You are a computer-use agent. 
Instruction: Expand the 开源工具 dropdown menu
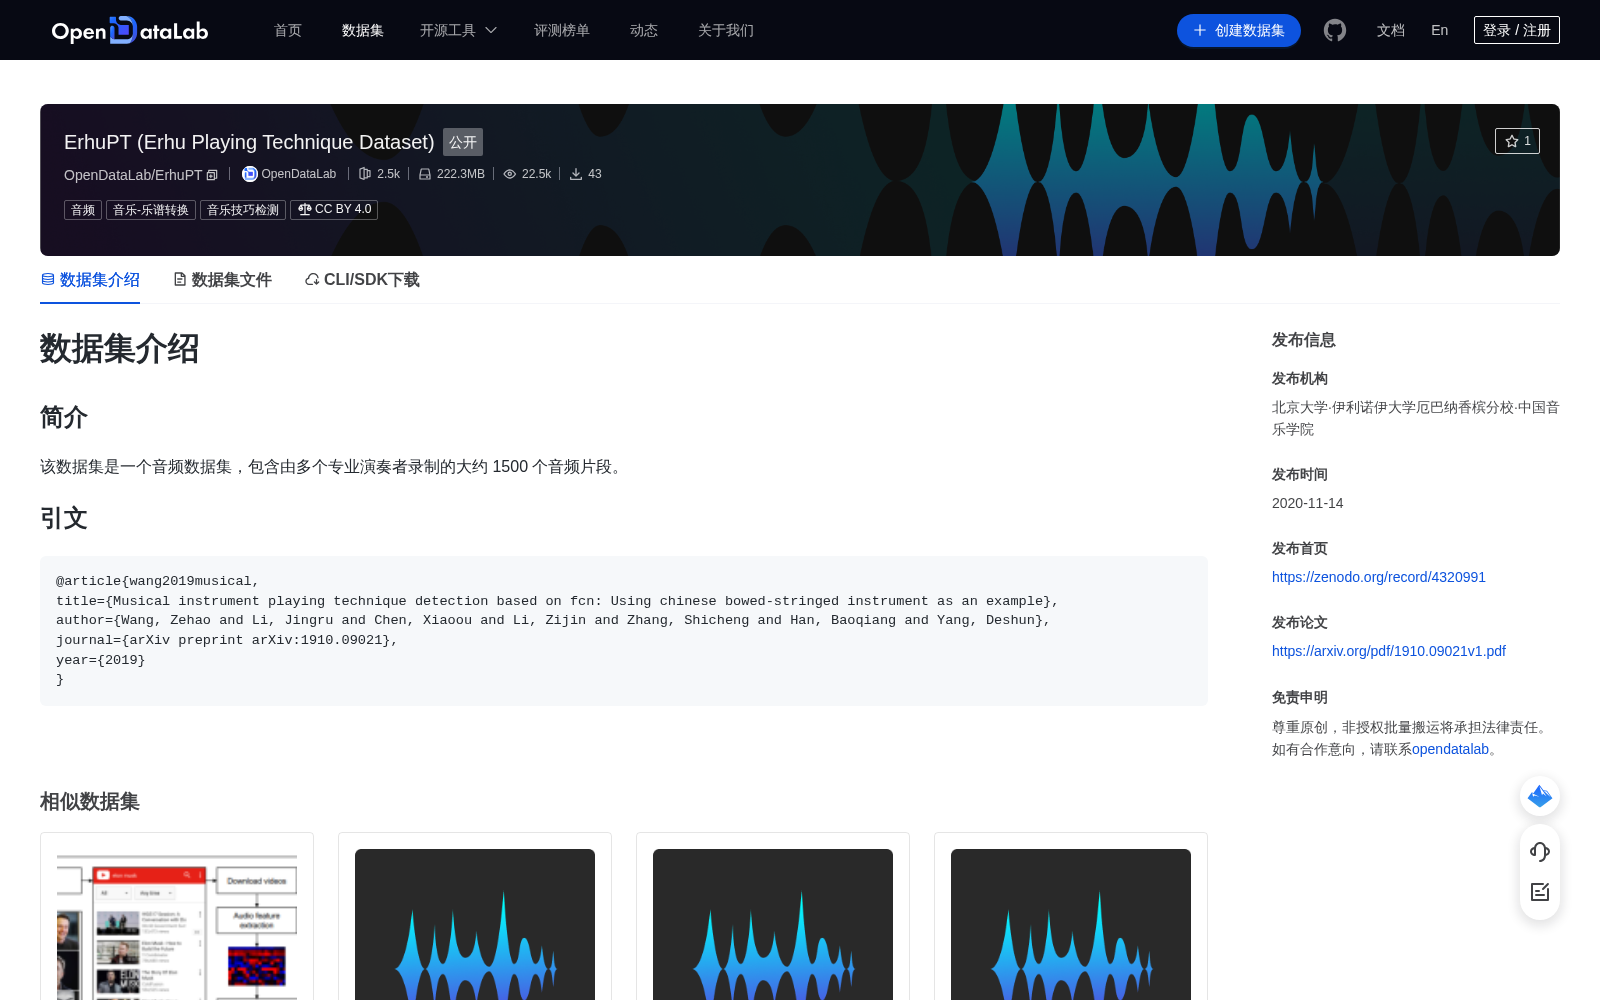pos(458,30)
